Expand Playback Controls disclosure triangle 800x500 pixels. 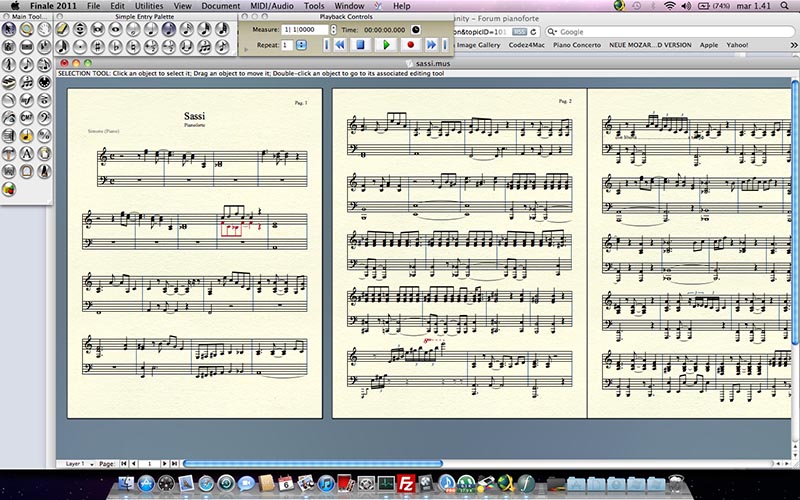click(246, 50)
